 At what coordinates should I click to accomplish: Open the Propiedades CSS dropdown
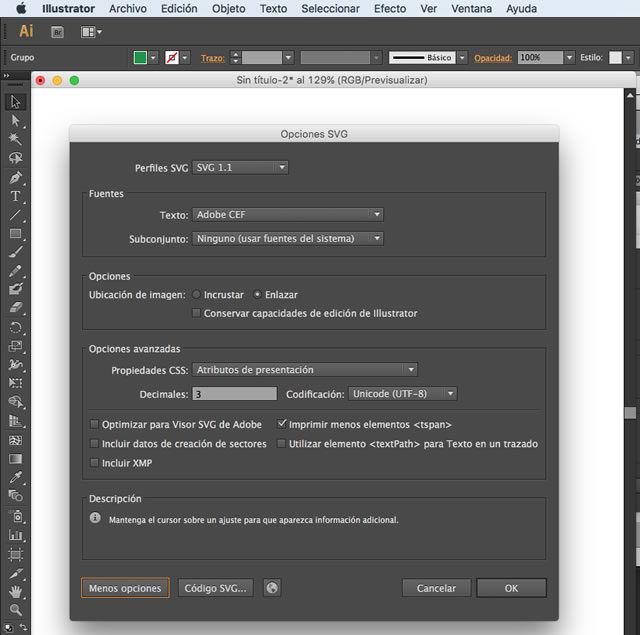click(304, 370)
